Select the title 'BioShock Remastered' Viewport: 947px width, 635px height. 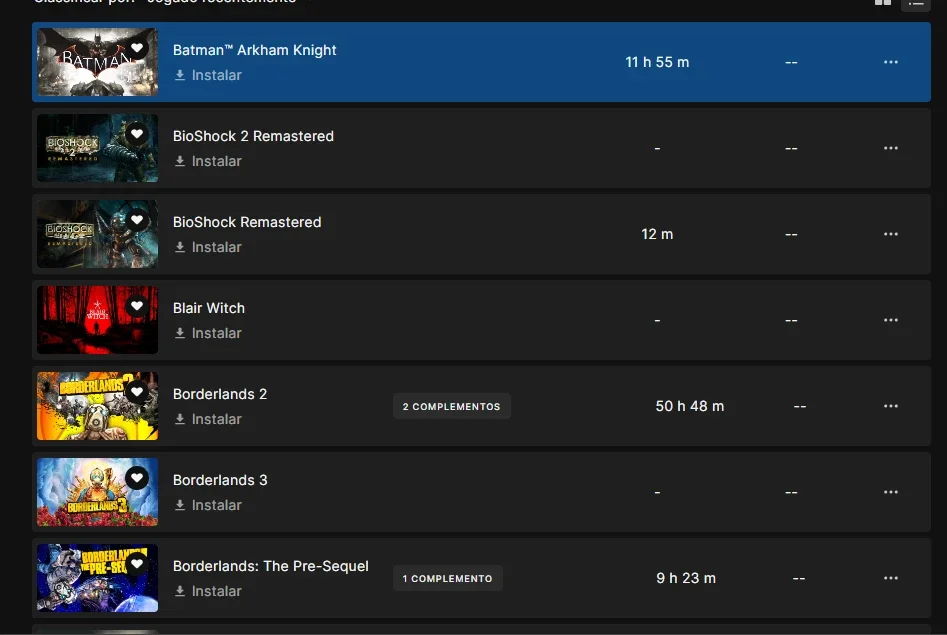[247, 222]
